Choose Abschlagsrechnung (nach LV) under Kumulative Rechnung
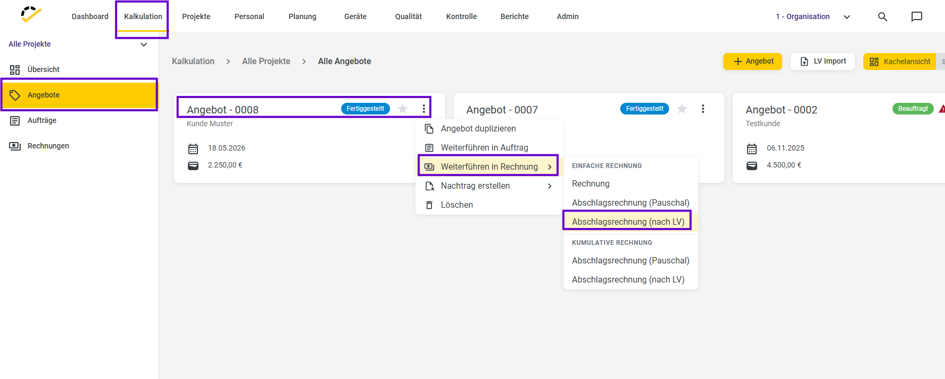 point(630,280)
